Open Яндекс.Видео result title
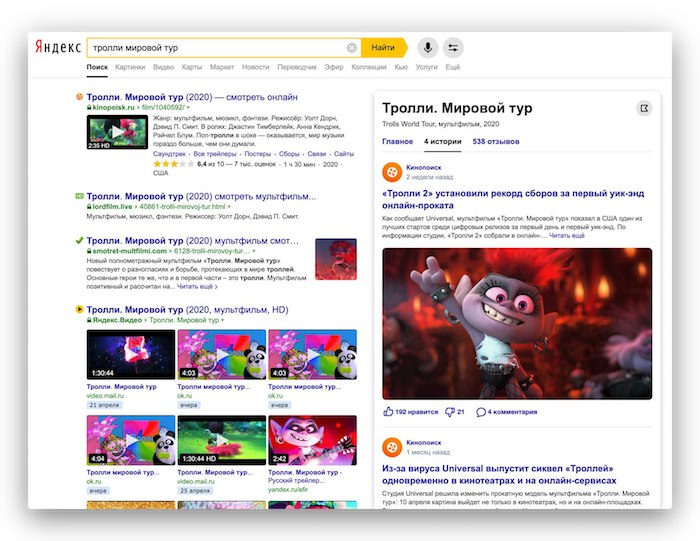This screenshot has height=541, width=700. [188, 309]
